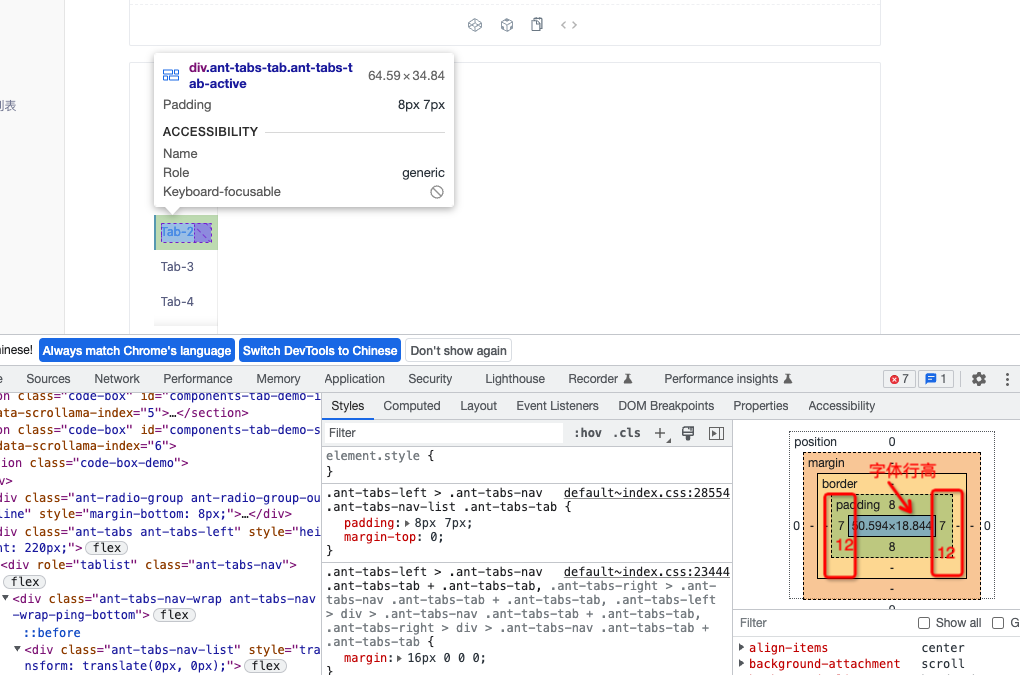The width and height of the screenshot is (1020, 675).
Task: Open the demo in StackBlitz cube icon
Action: click(507, 25)
